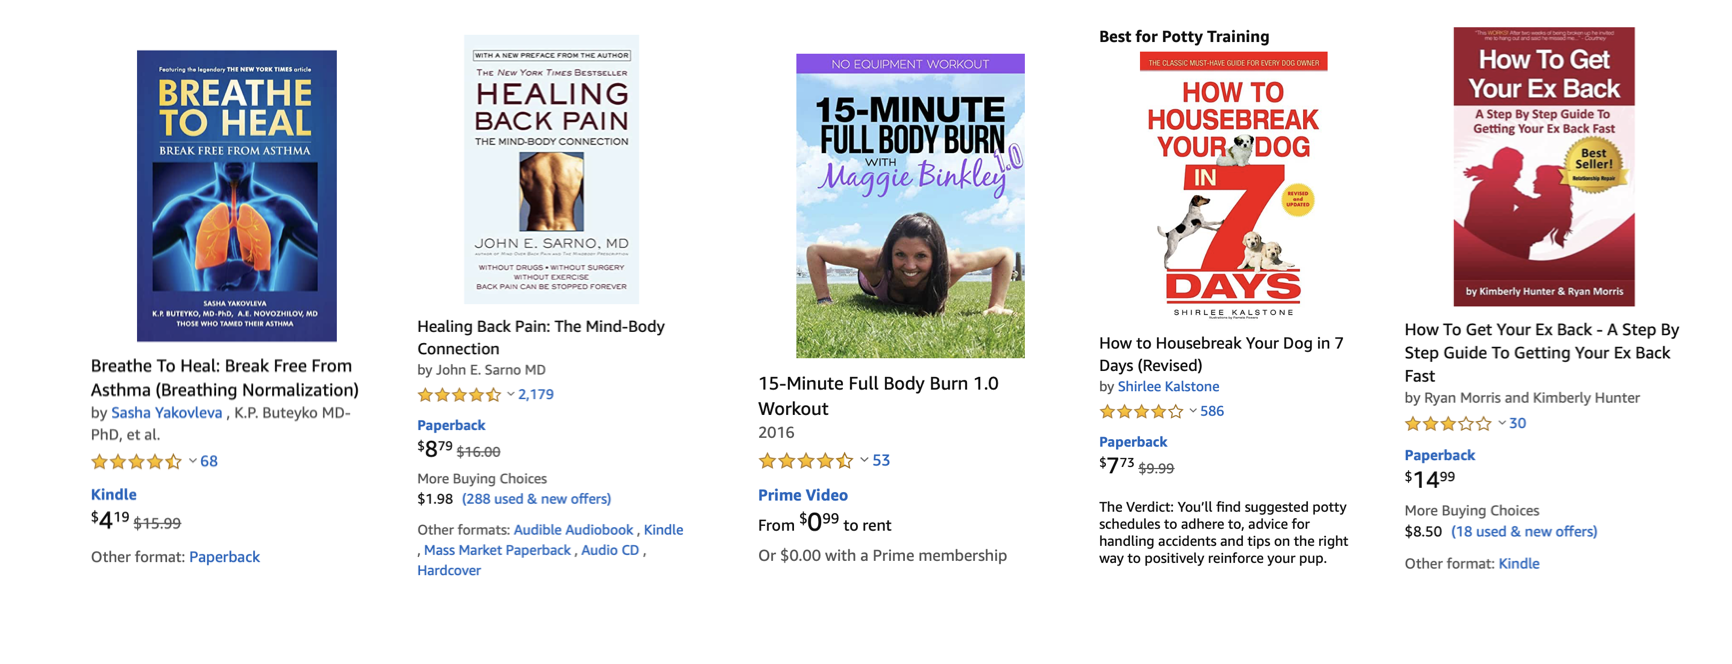Open the Audible Audiobook format link
This screenshot has width=1732, height=664.
[573, 530]
